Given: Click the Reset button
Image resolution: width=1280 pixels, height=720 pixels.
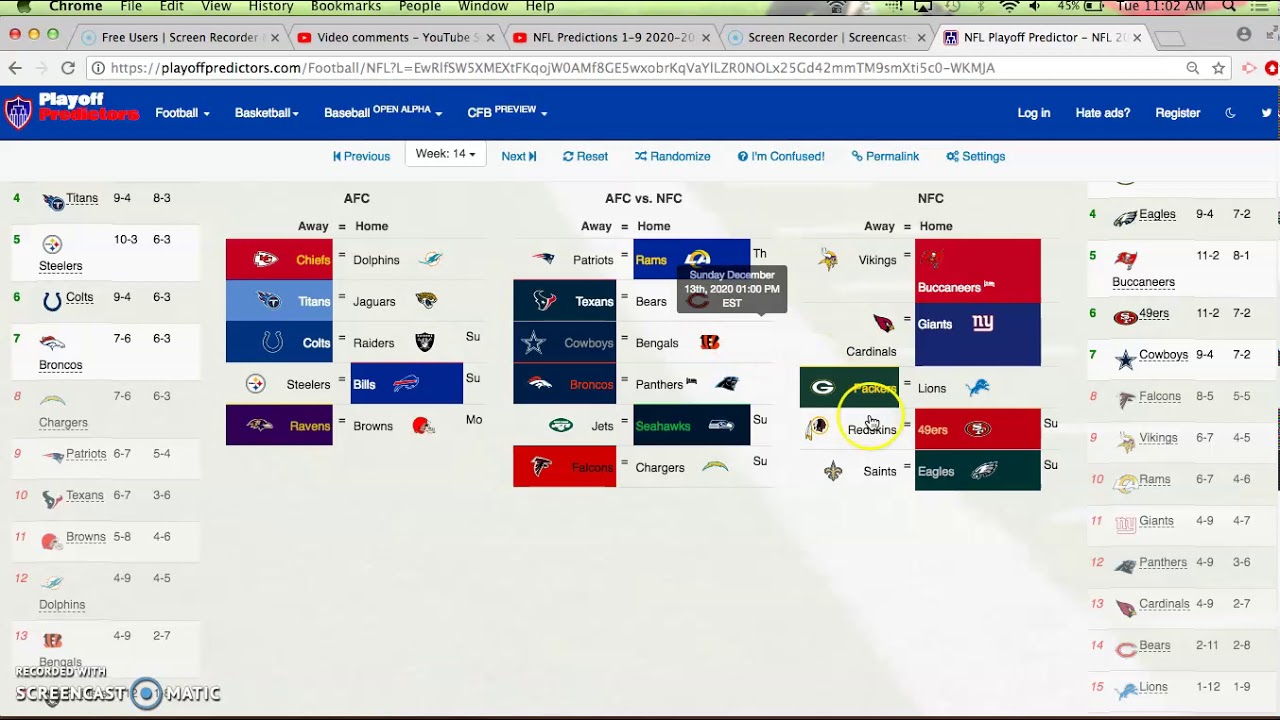Looking at the screenshot, I should (x=585, y=156).
